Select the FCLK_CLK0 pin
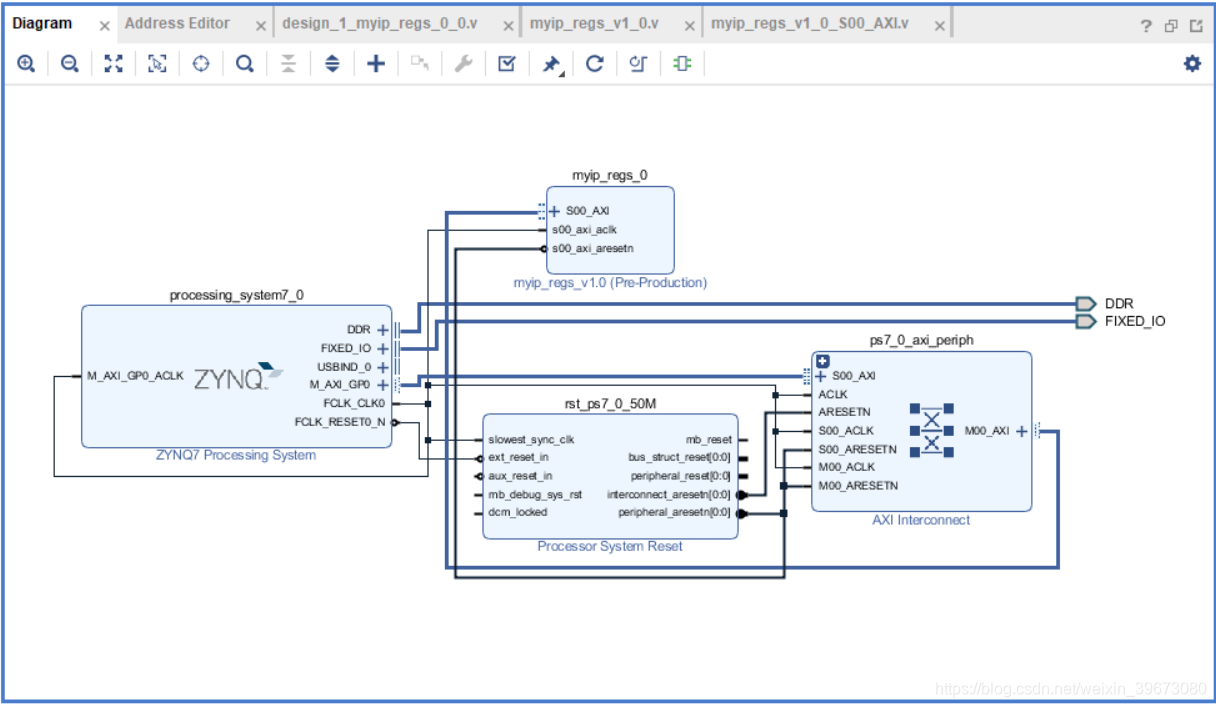The width and height of the screenshot is (1216, 707). (x=354, y=403)
